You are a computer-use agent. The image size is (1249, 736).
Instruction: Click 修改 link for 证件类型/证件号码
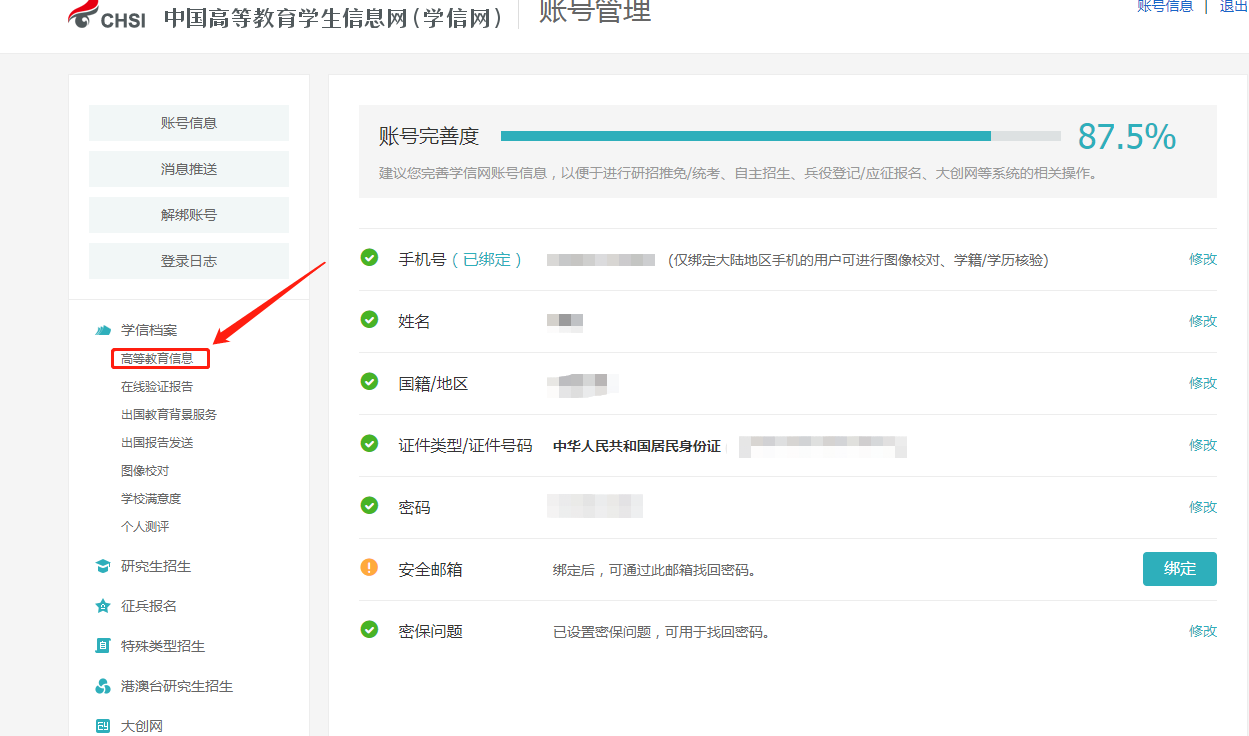(x=1203, y=445)
